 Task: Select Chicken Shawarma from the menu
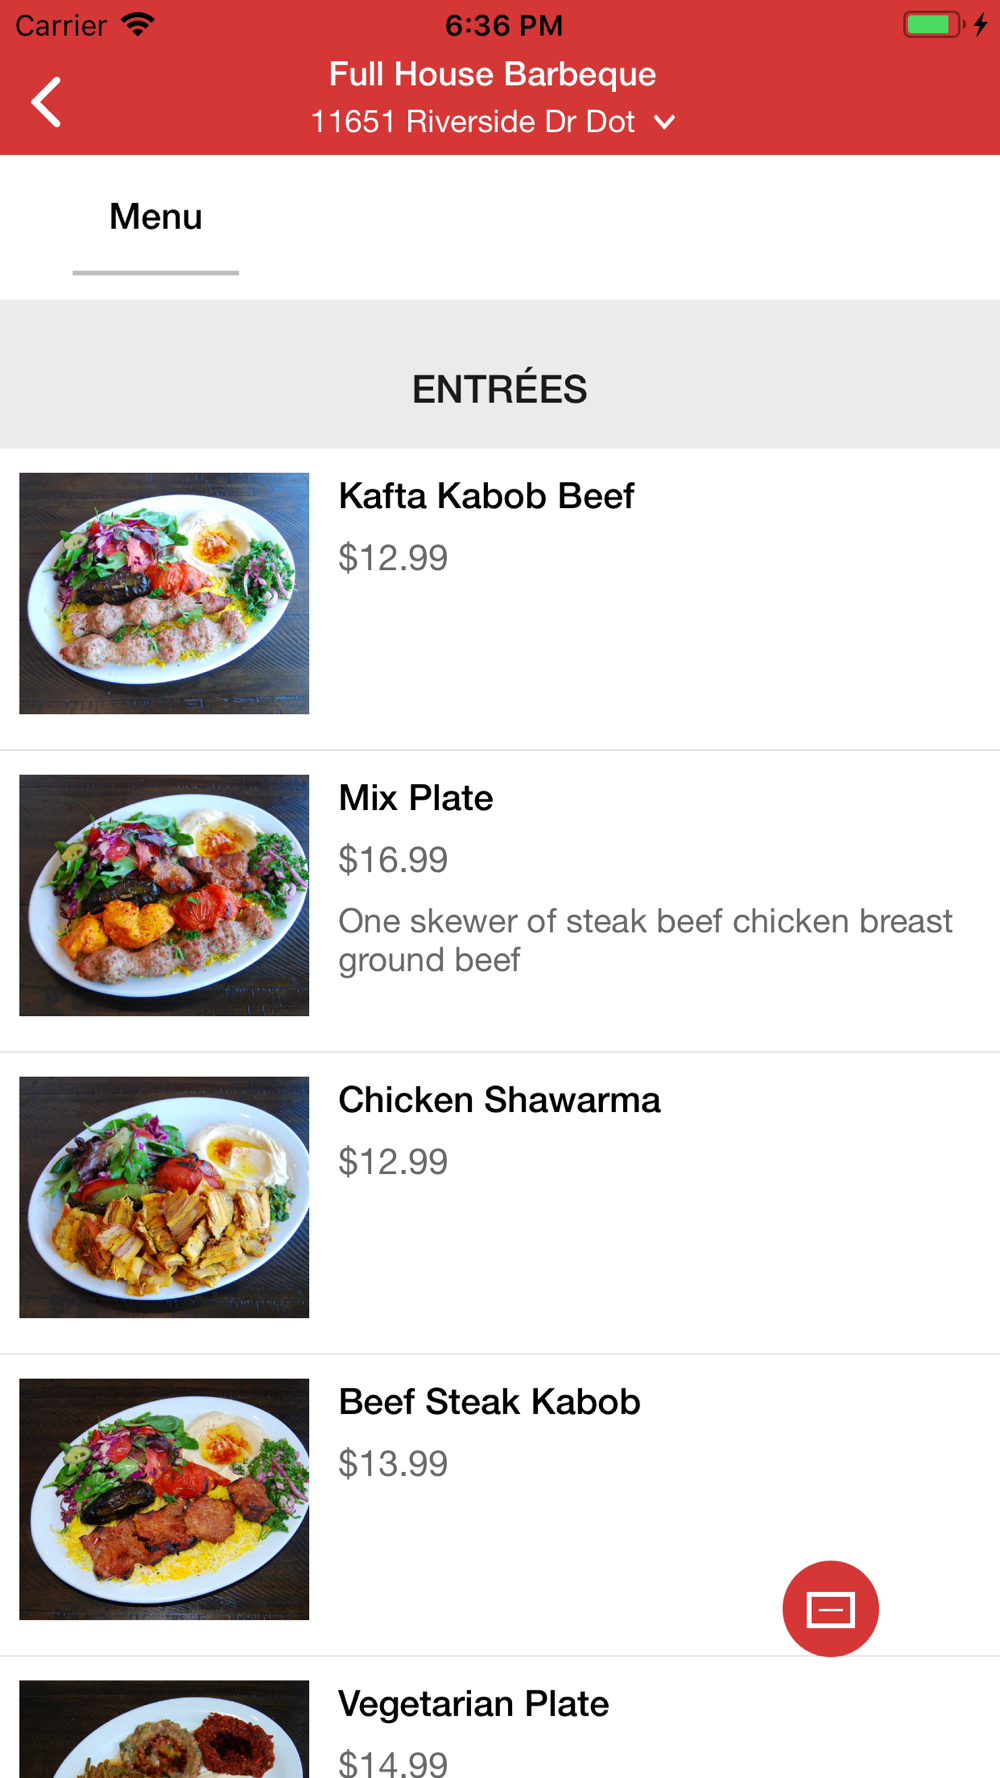(x=499, y=1100)
